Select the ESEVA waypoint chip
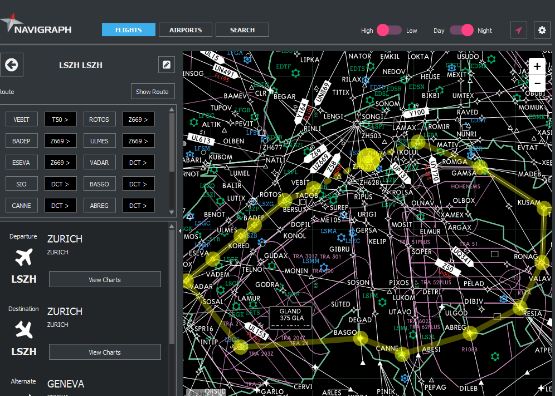Viewport: 555px width, 396px height. [x=21, y=162]
